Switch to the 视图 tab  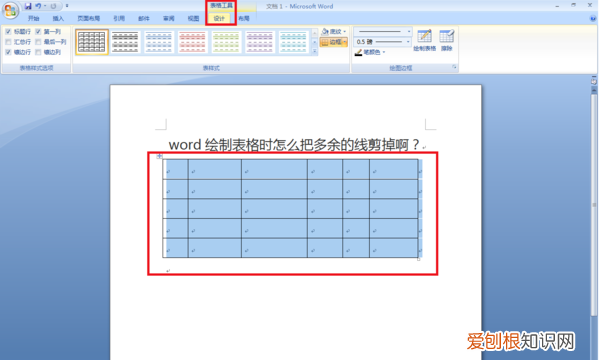[x=193, y=18]
